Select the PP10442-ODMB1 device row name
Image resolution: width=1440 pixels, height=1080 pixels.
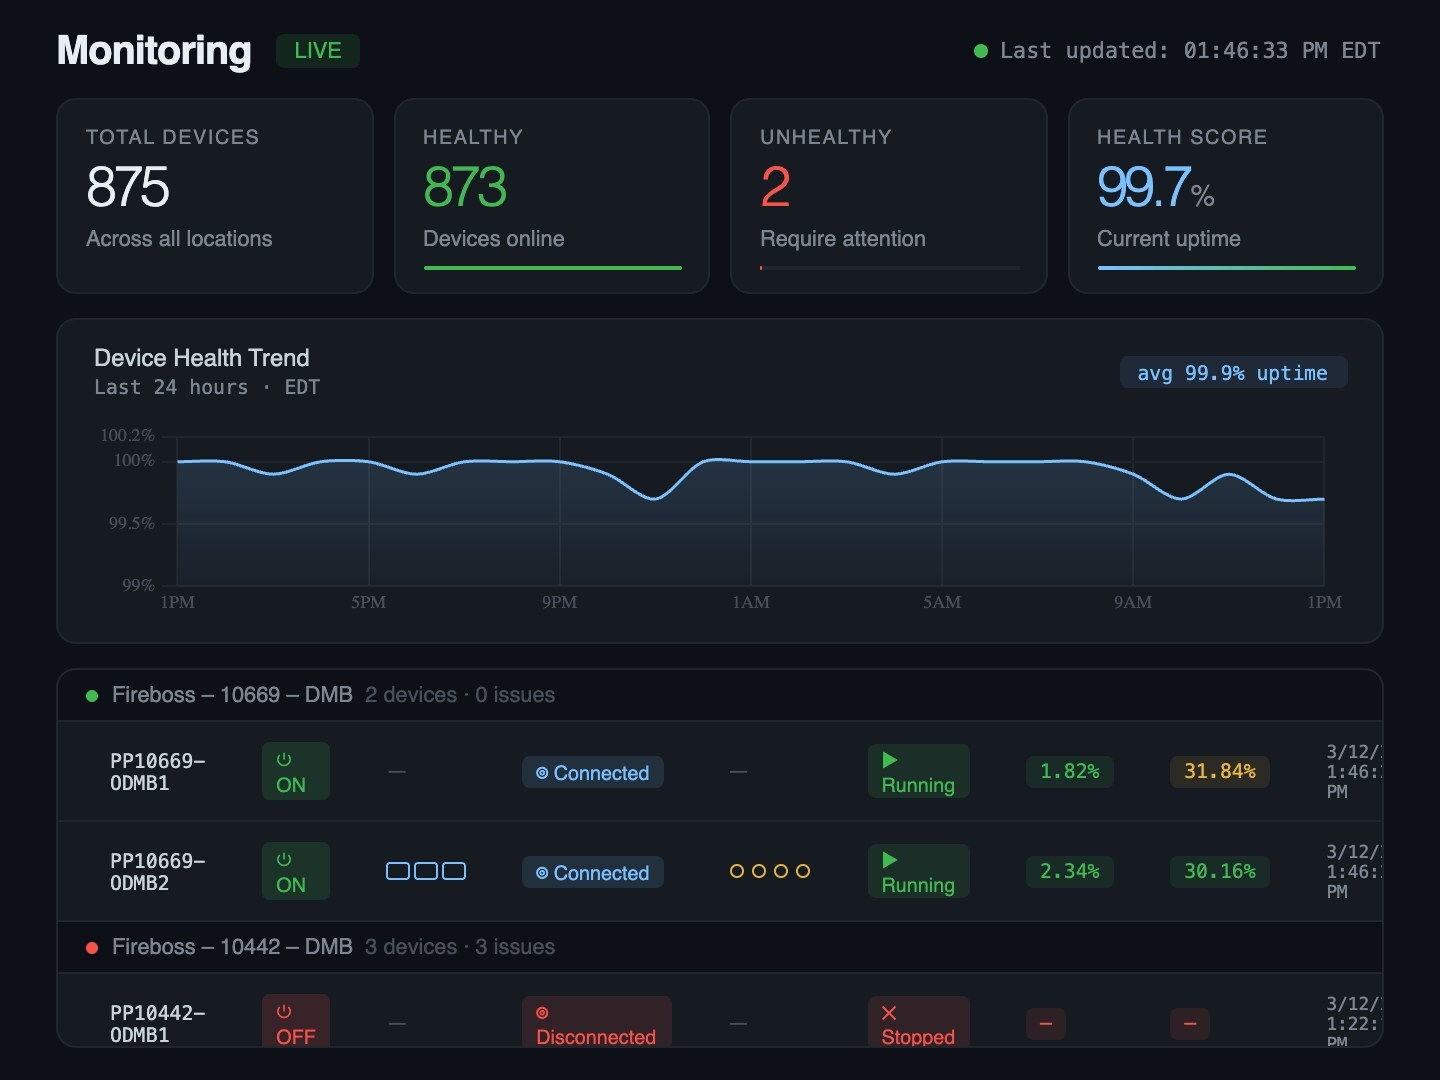[157, 1024]
